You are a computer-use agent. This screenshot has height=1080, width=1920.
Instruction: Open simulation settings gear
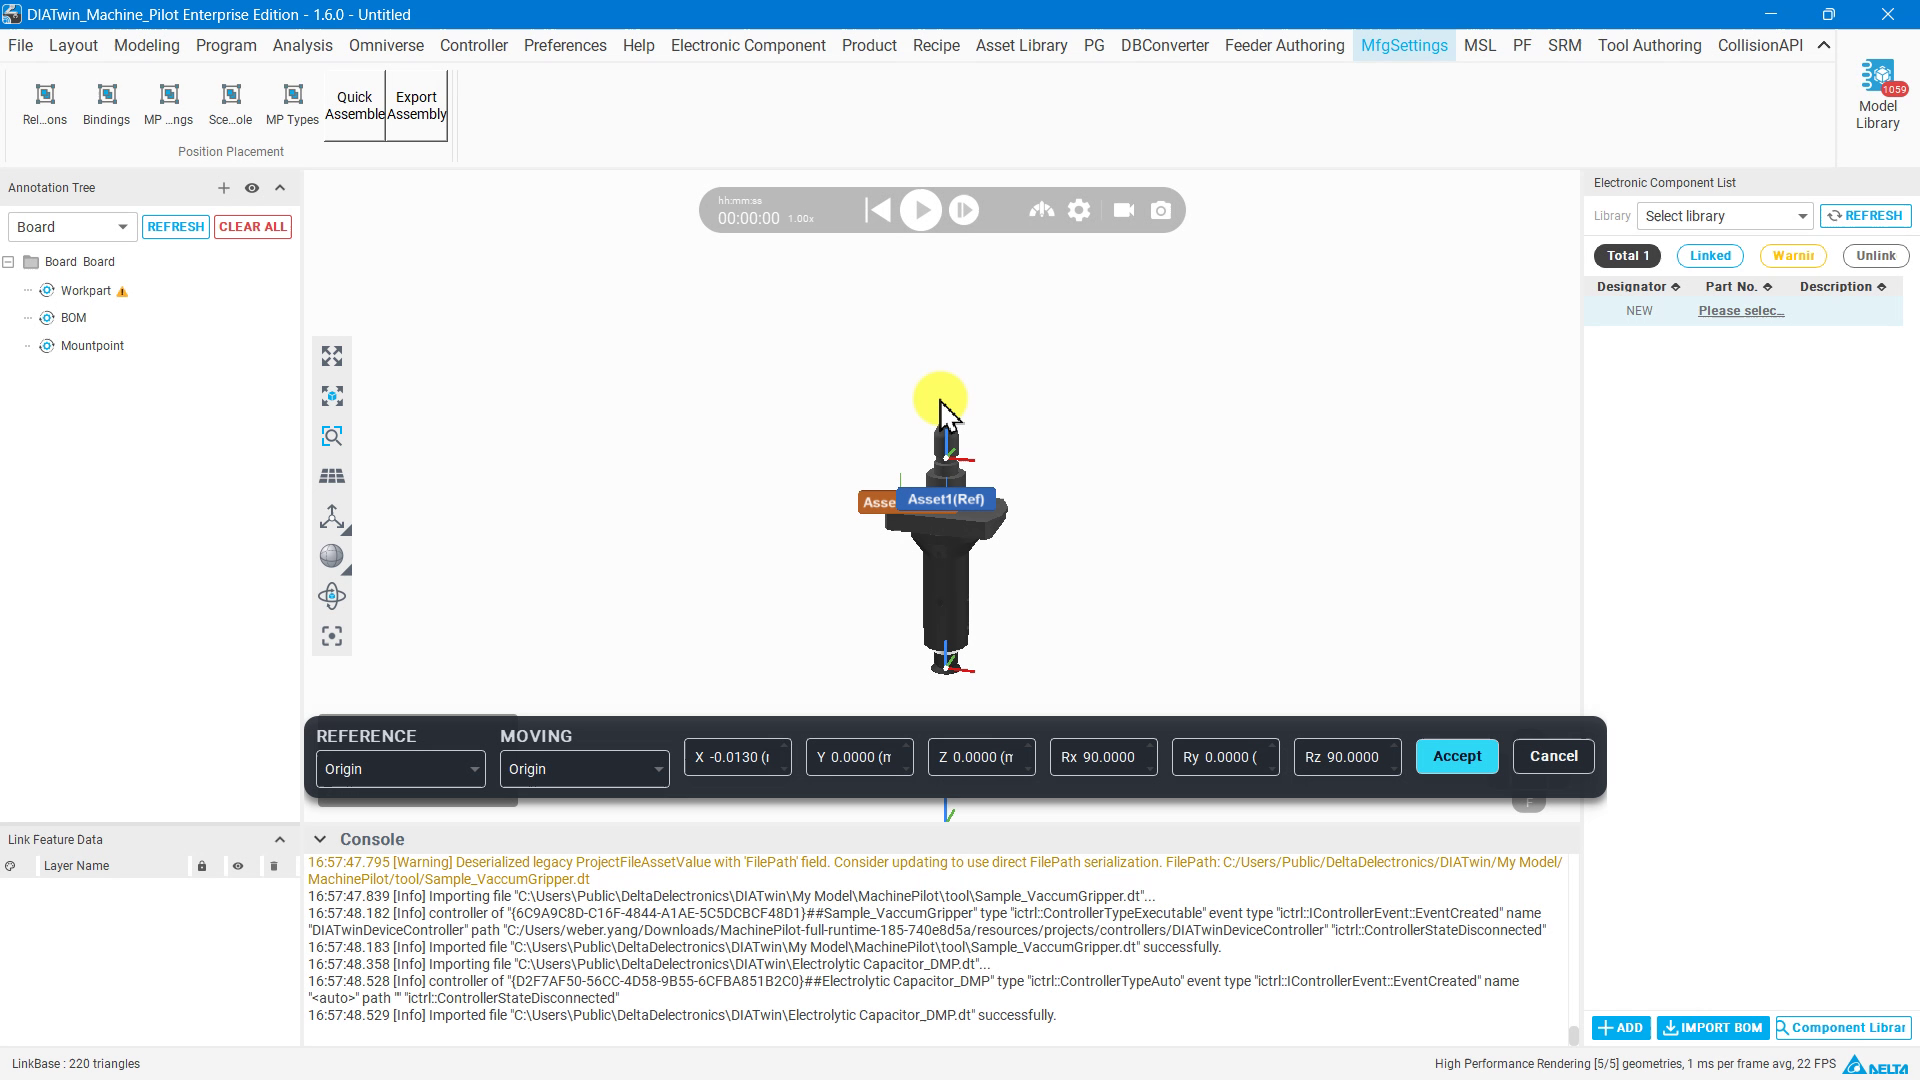coord(1079,210)
